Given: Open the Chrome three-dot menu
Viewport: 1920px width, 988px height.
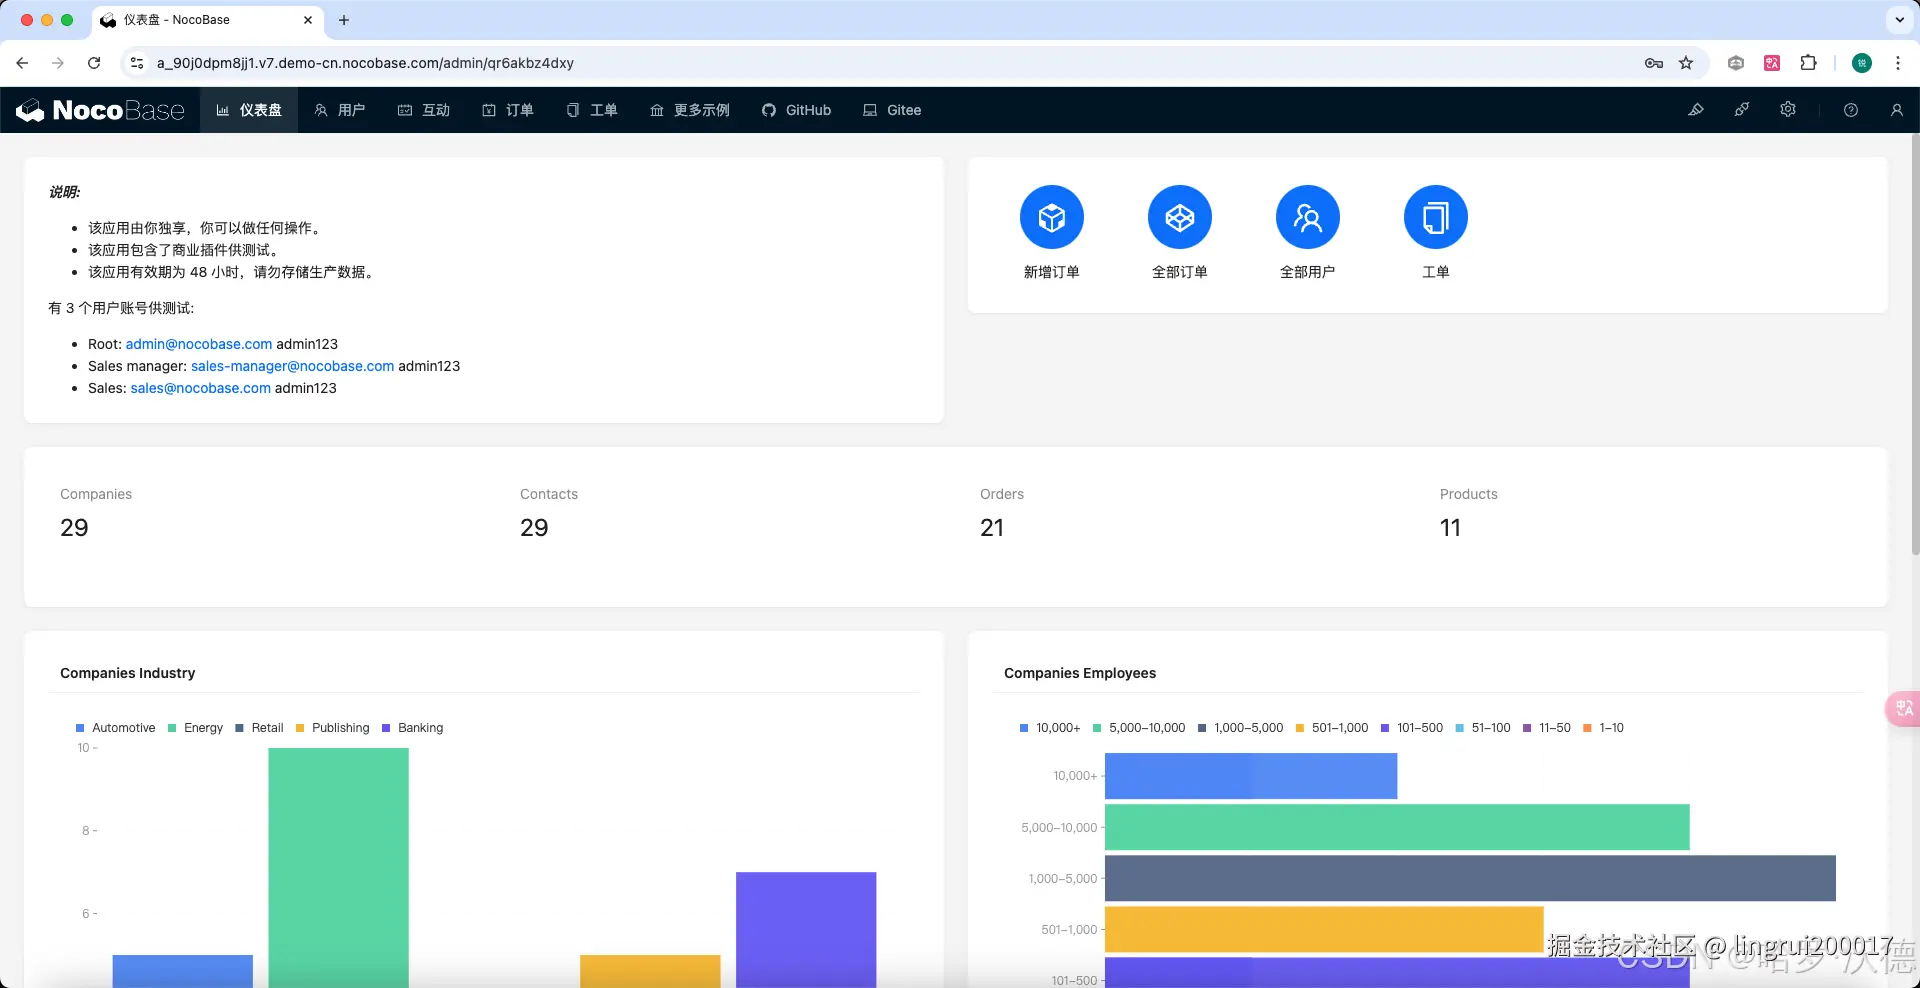Looking at the screenshot, I should point(1897,63).
